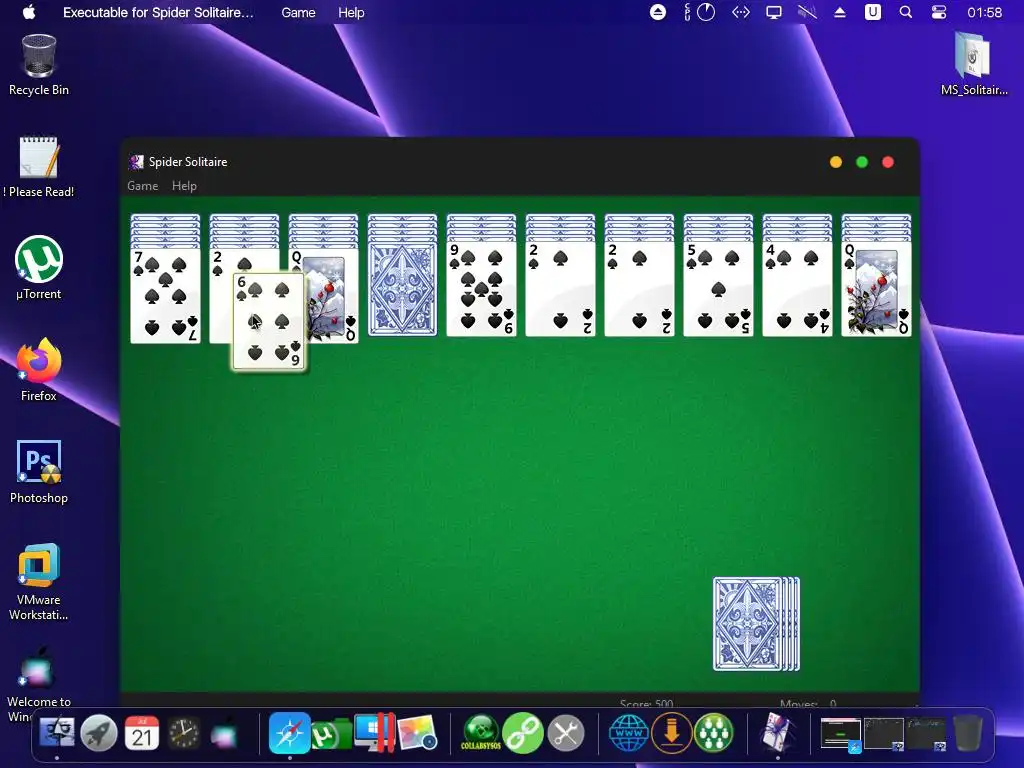Click the angle-bracket arrows icon in menu bar
The width and height of the screenshot is (1024, 768).
tap(741, 12)
